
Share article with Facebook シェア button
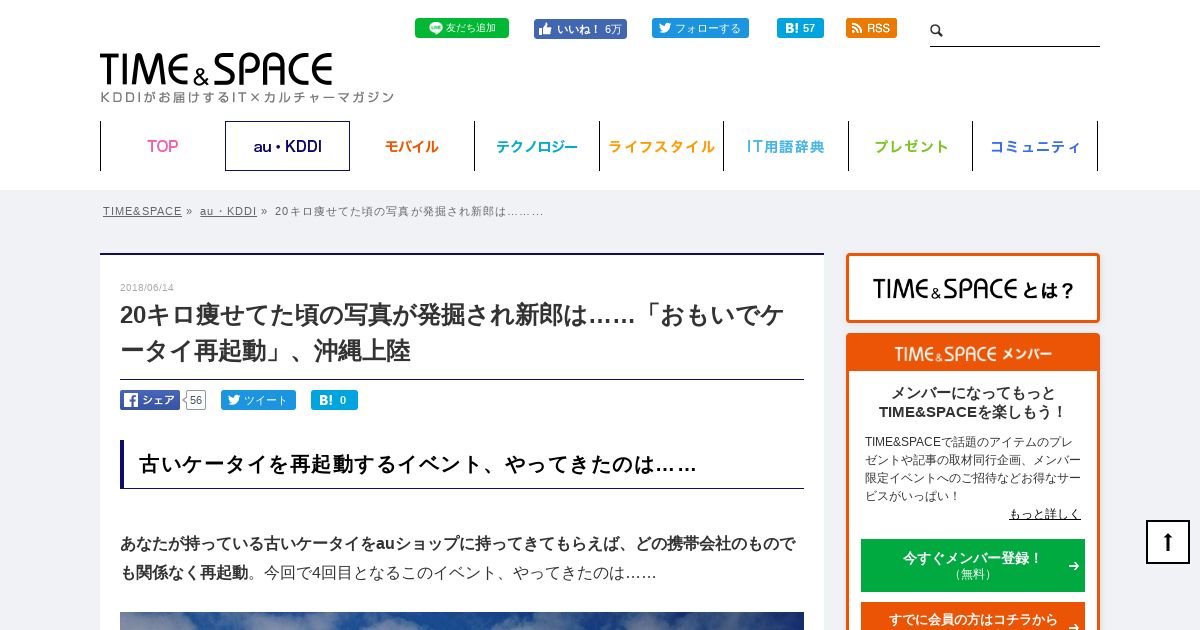tap(150, 400)
